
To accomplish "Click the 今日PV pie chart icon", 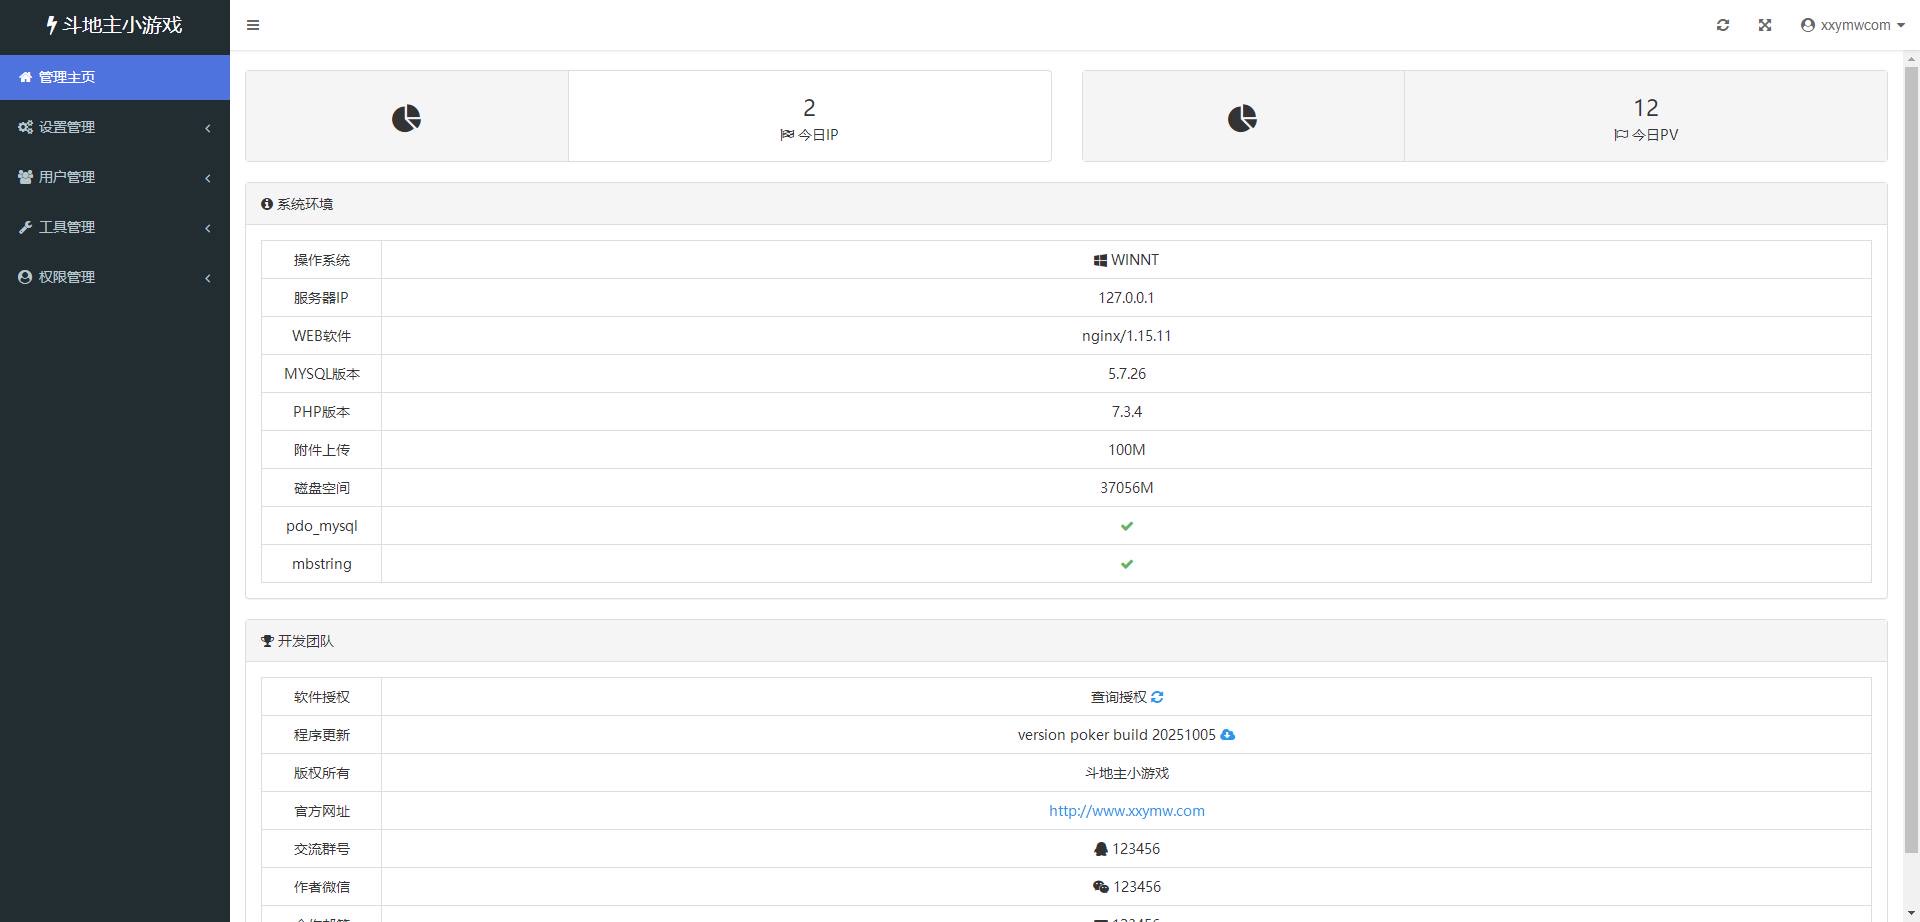I will [1242, 118].
